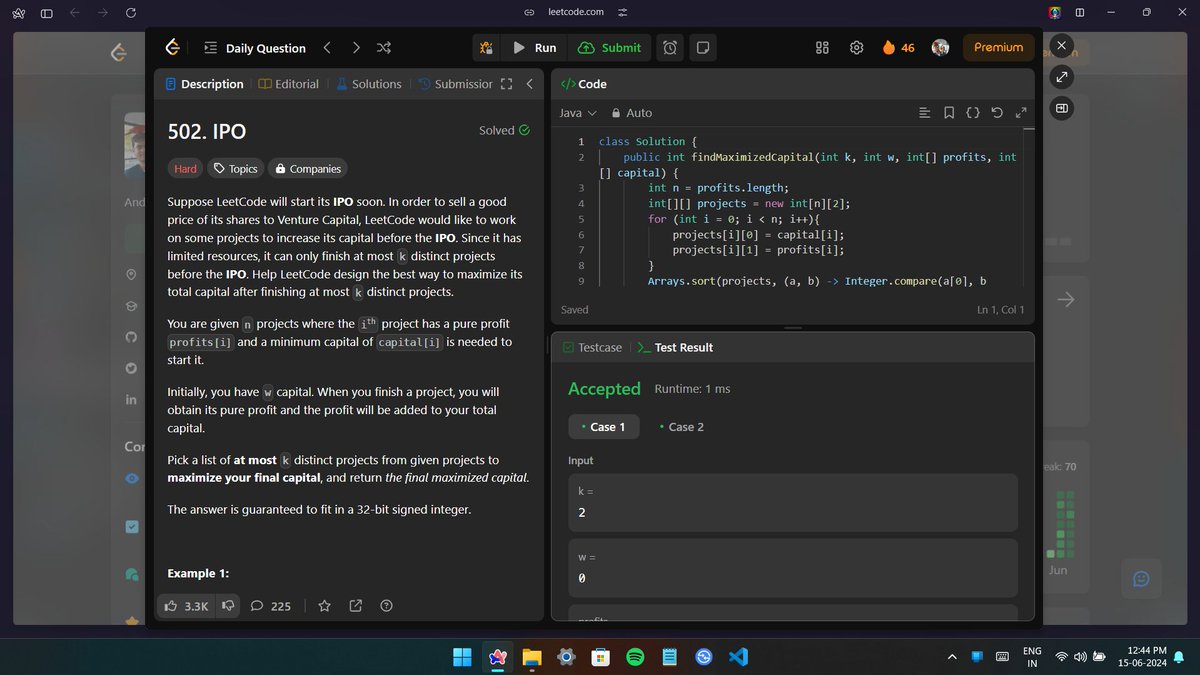
Task: Select the Code panel tab
Action: (x=584, y=84)
